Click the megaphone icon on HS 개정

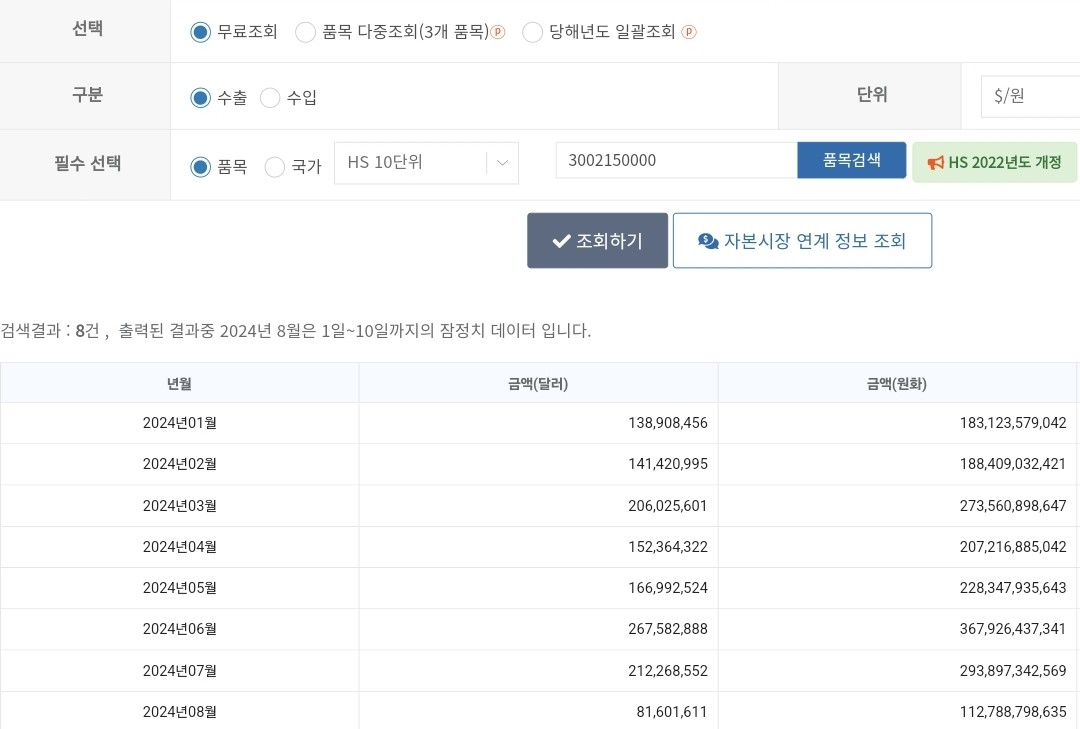point(935,163)
